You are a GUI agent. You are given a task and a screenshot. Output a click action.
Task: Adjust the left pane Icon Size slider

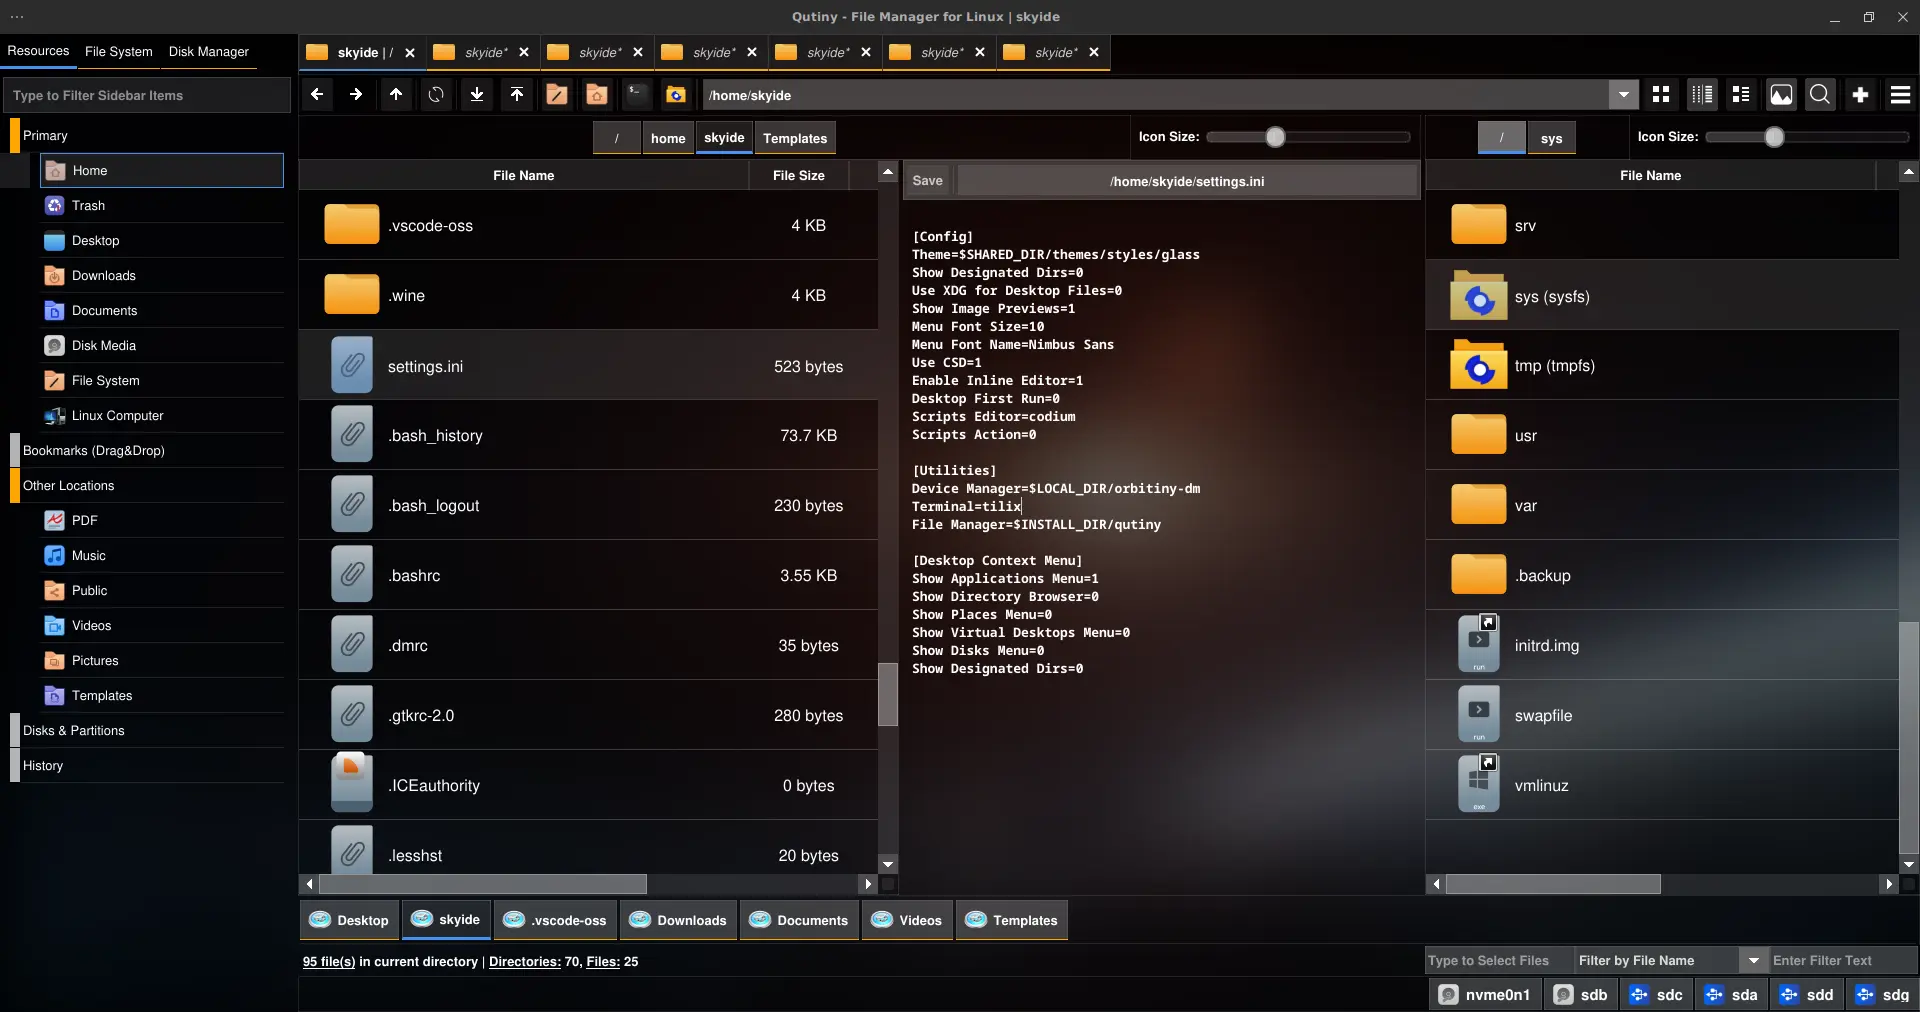coord(1275,137)
